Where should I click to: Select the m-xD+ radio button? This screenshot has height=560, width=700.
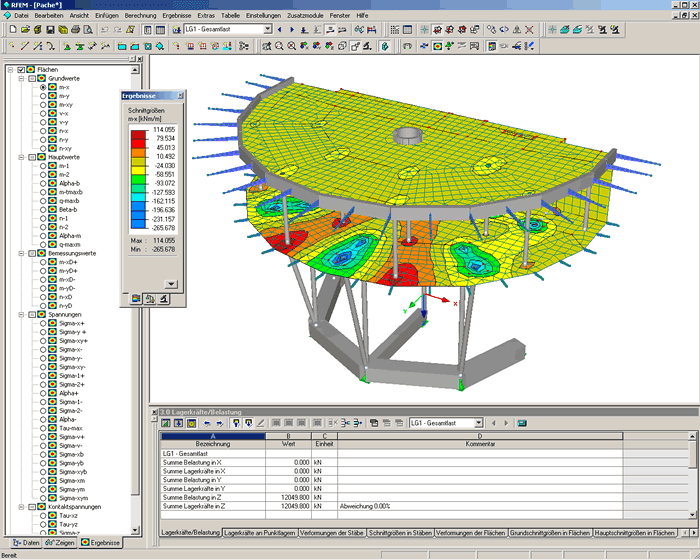[x=43, y=262]
